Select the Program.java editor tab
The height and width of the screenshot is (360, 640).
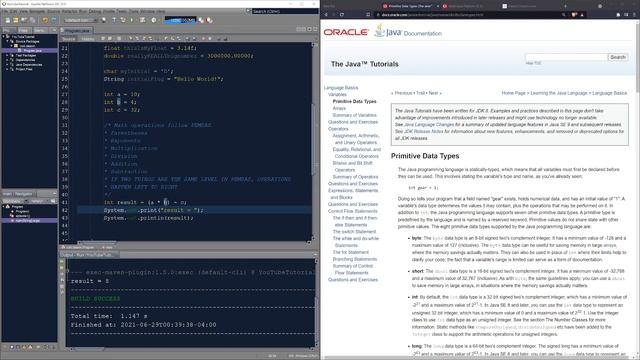click(x=77, y=31)
